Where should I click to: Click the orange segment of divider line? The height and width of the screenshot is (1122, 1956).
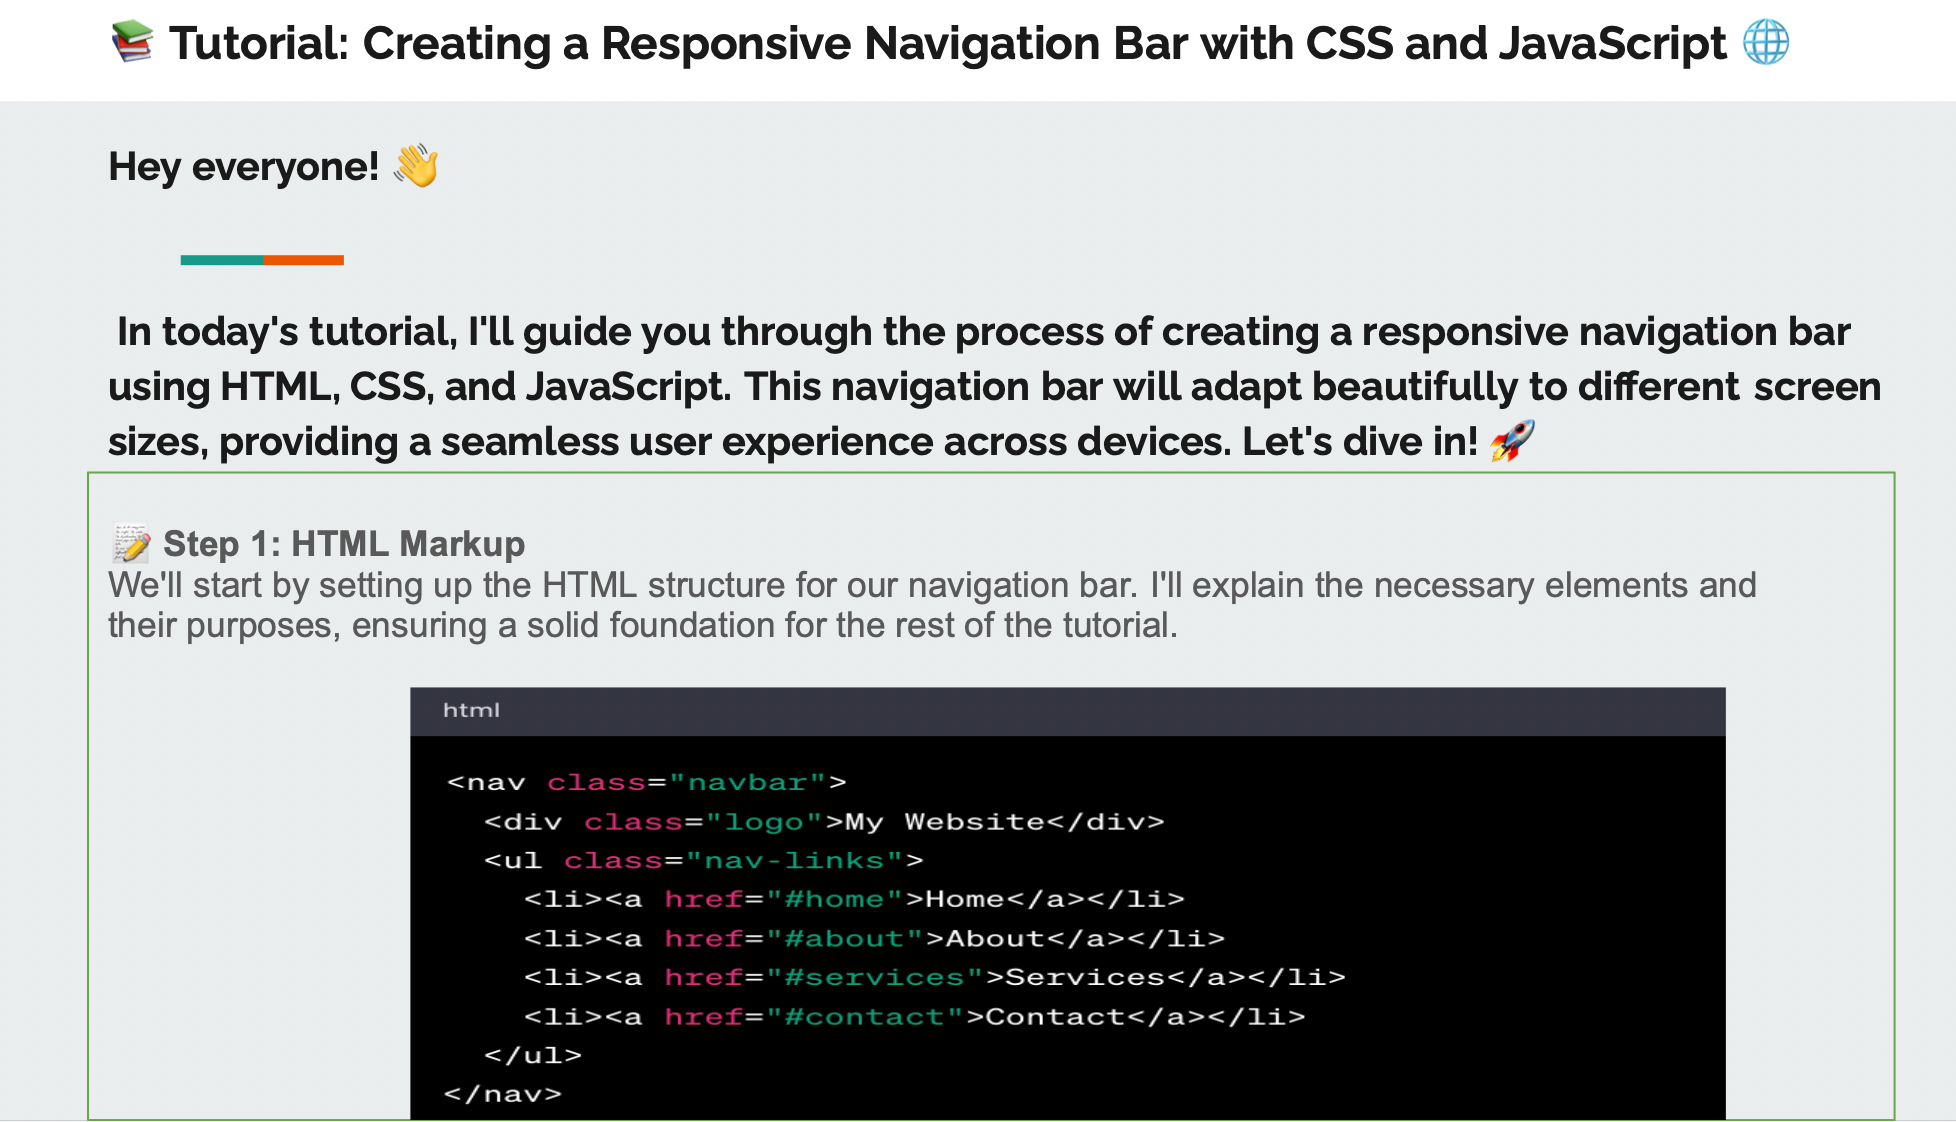click(304, 260)
